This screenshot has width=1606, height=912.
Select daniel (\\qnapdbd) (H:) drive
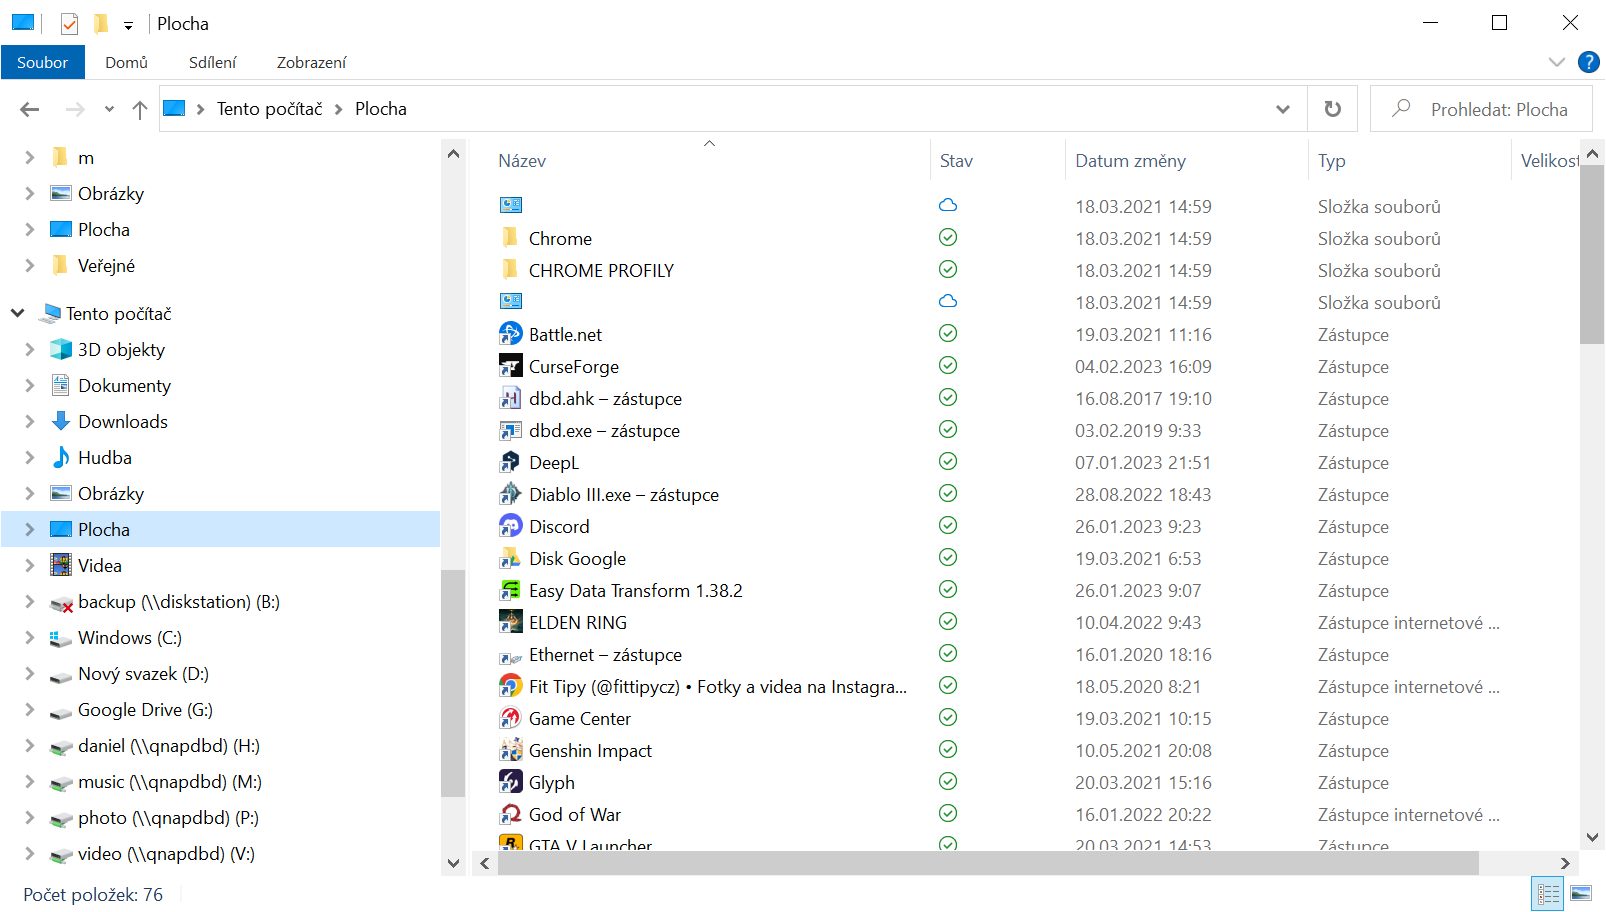click(x=169, y=745)
